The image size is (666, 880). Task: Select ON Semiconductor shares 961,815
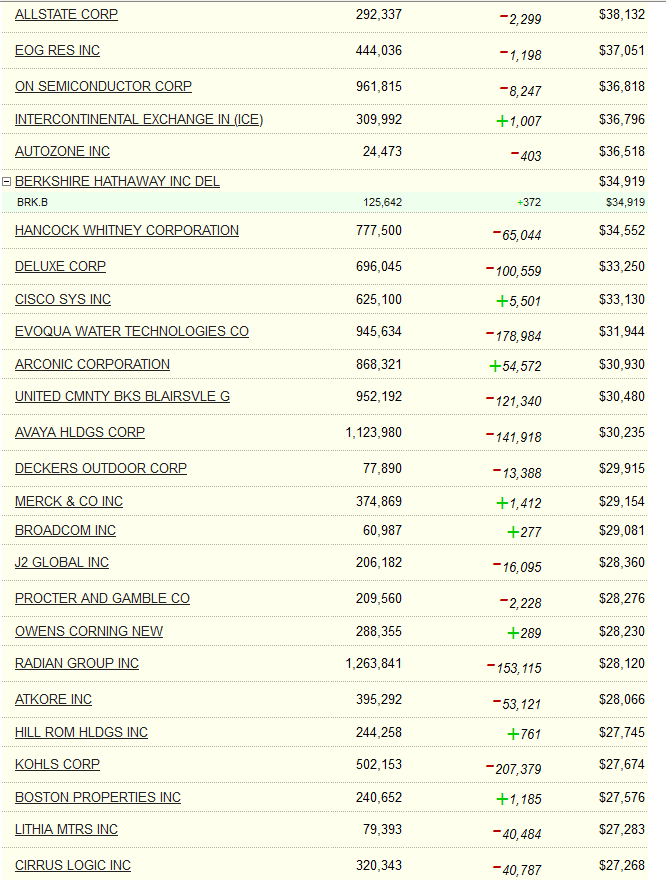click(x=379, y=86)
